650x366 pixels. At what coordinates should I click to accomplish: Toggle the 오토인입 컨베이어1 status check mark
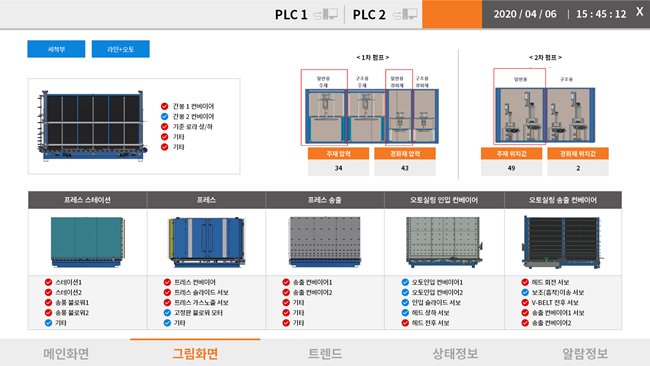[x=405, y=282]
